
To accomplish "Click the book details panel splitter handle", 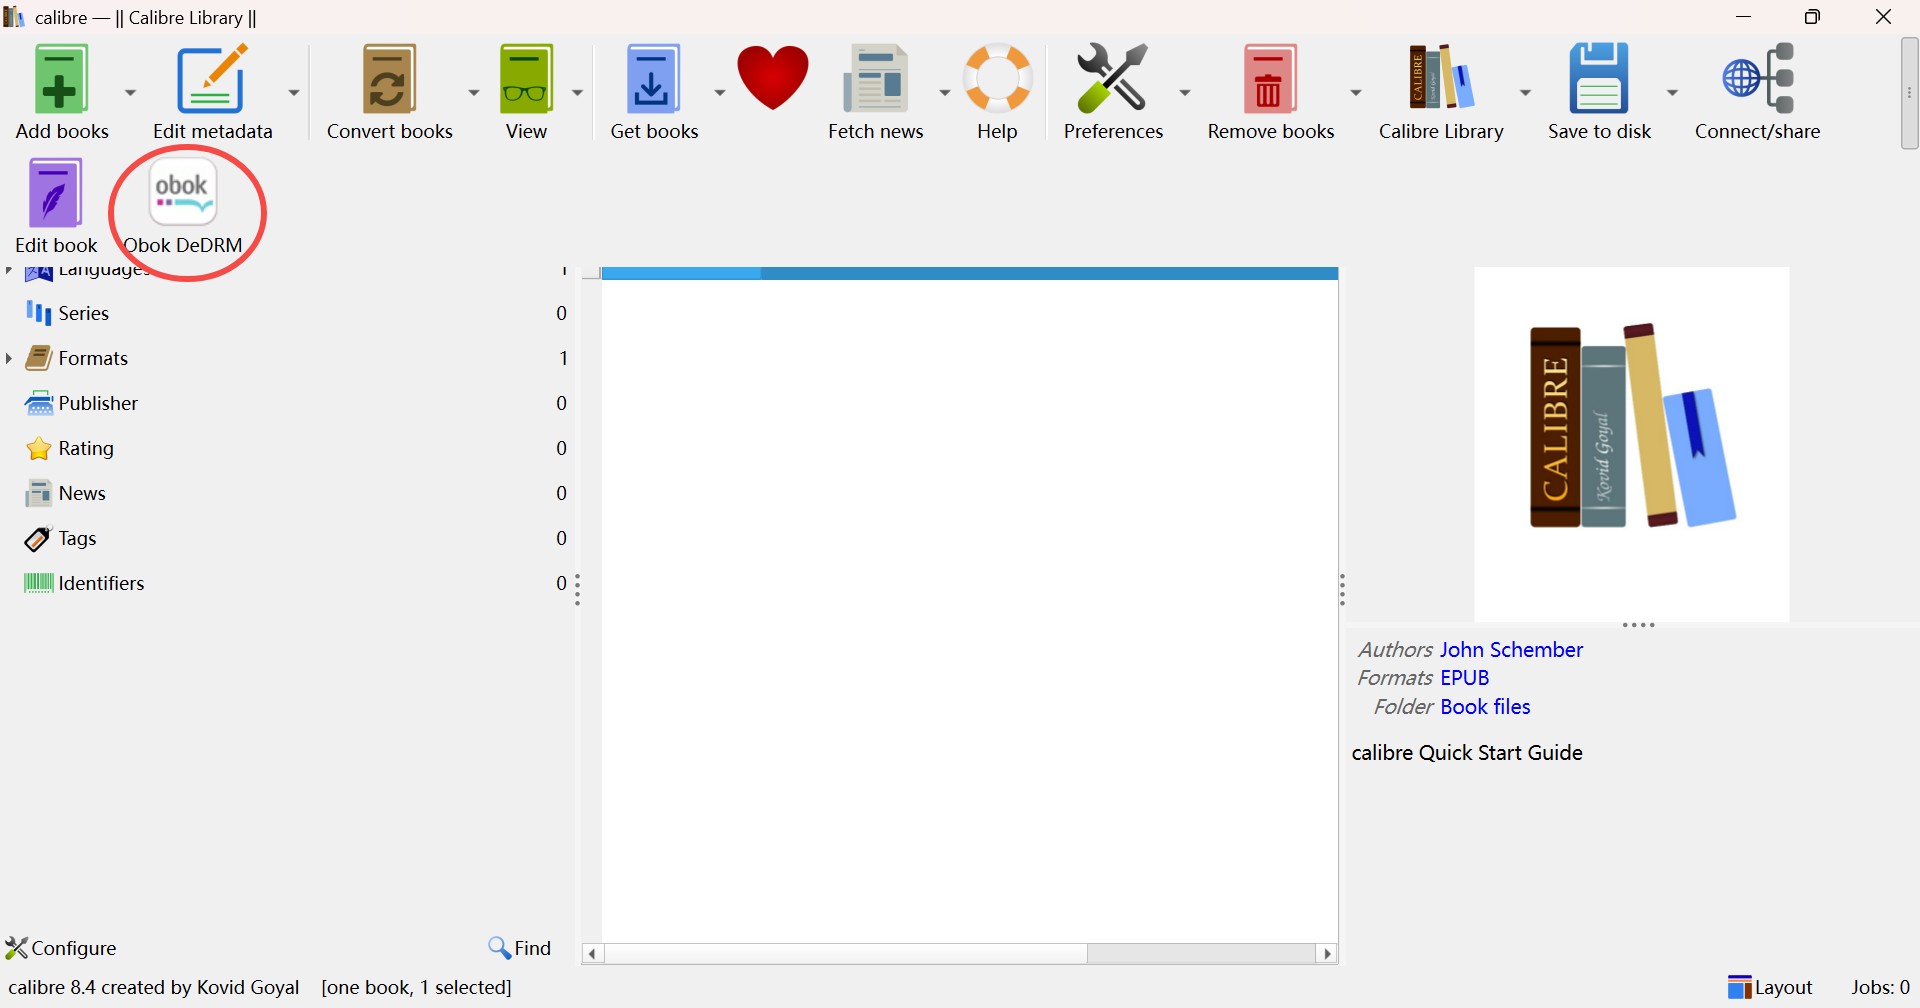I will 1344,590.
